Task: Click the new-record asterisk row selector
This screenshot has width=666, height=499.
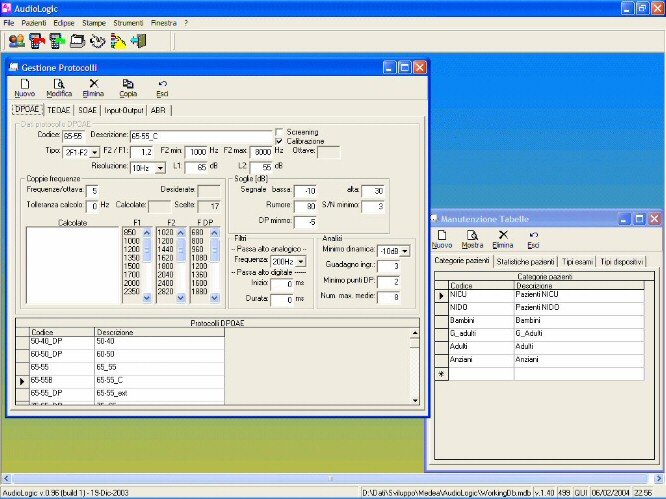Action: click(442, 374)
